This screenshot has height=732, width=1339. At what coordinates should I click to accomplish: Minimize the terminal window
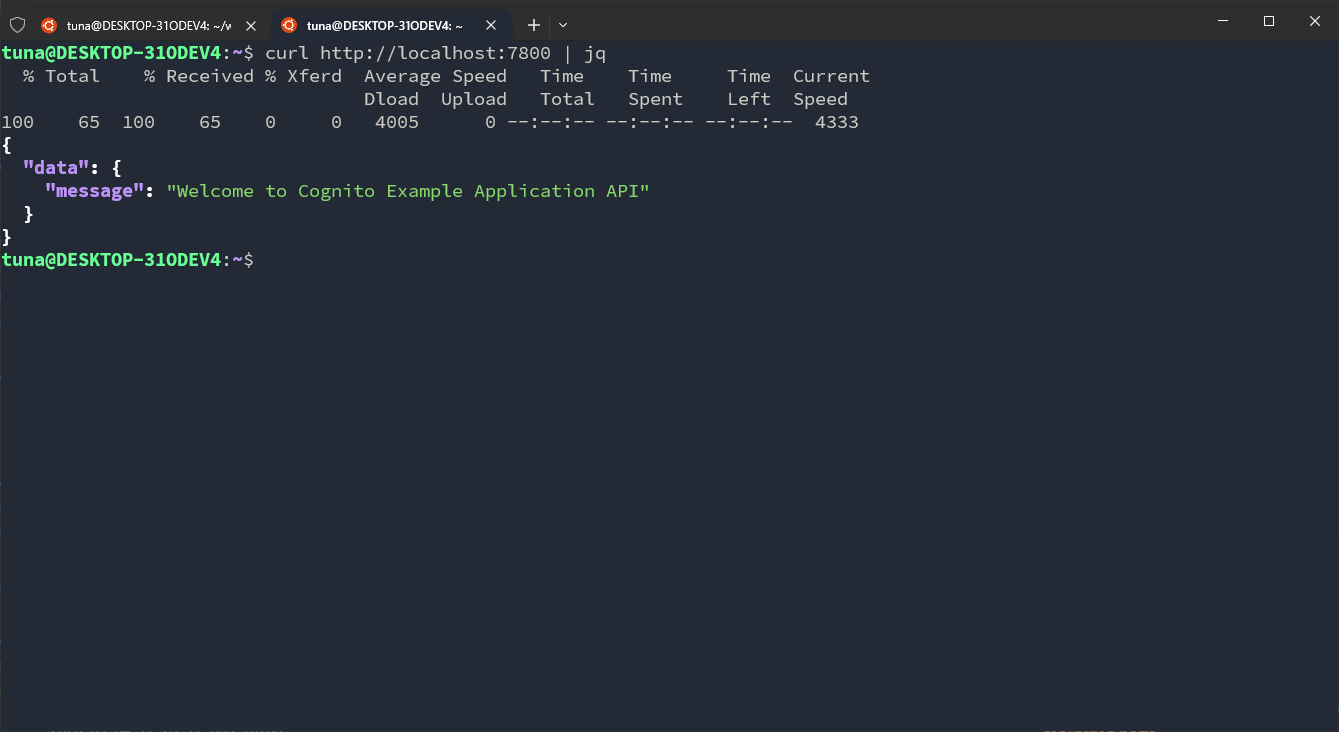click(1223, 21)
